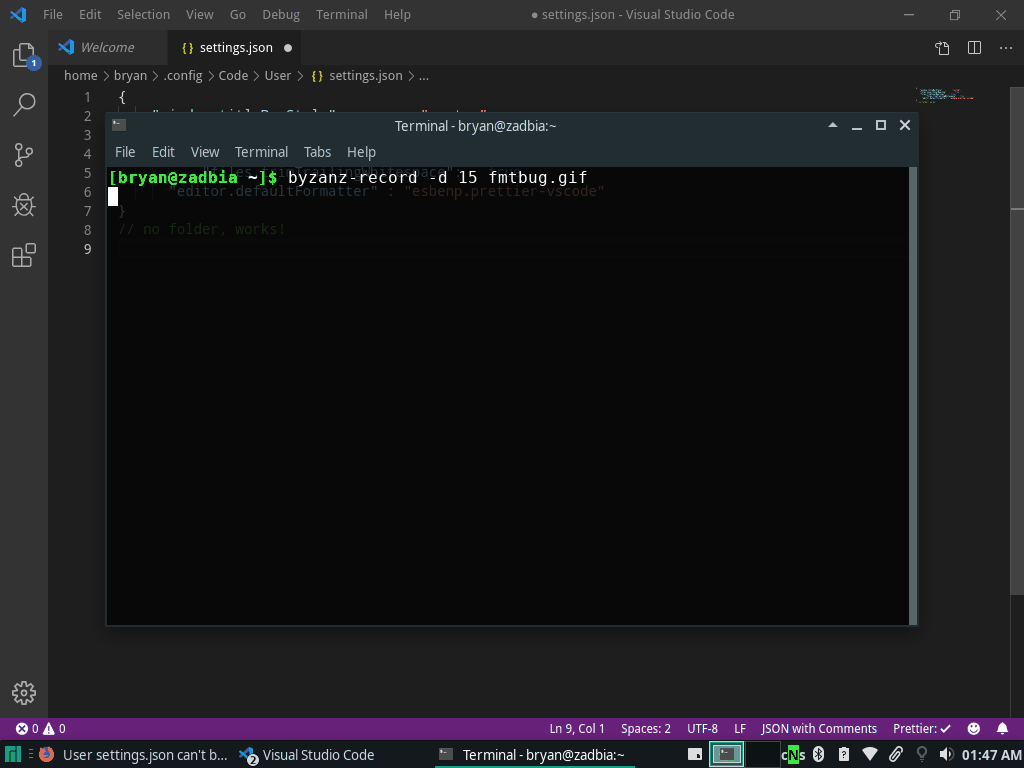
Task: Open VS Code Help menu
Action: pyautogui.click(x=397, y=14)
